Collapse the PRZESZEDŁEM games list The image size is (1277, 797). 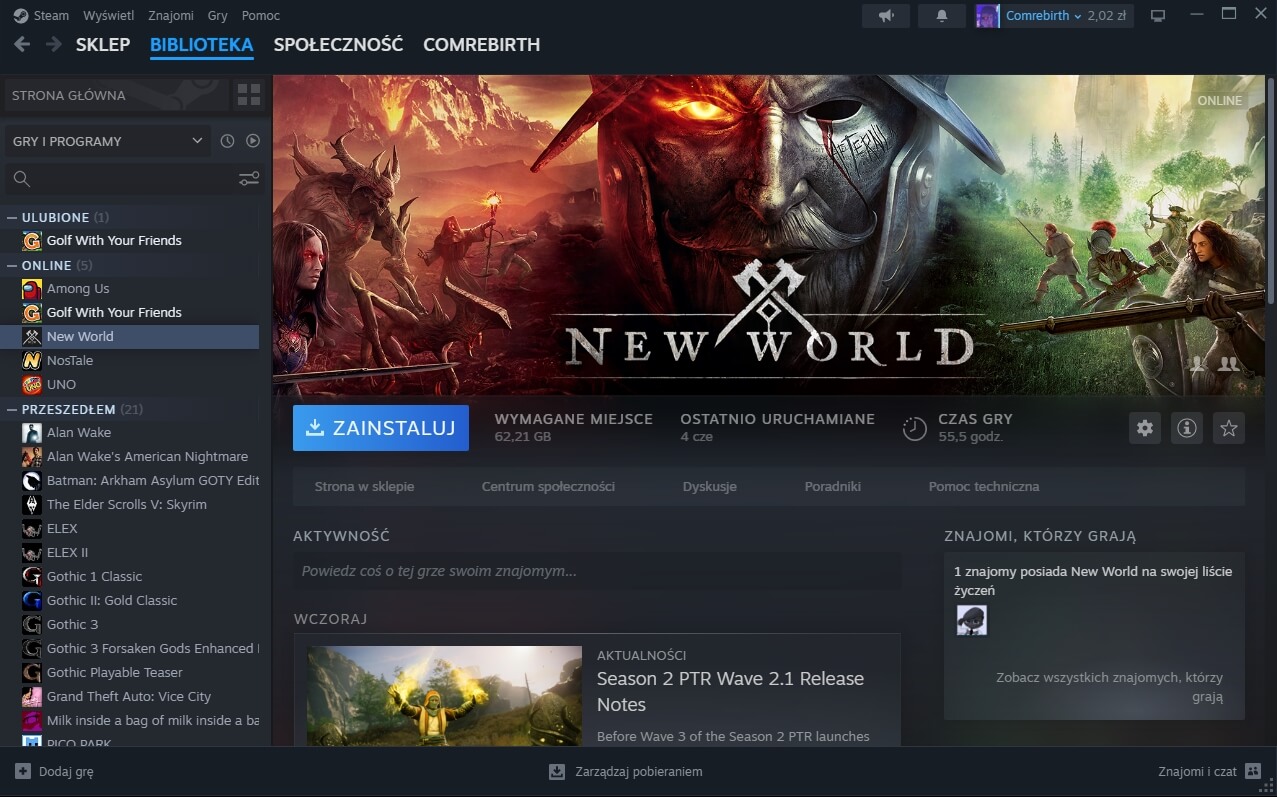10,409
